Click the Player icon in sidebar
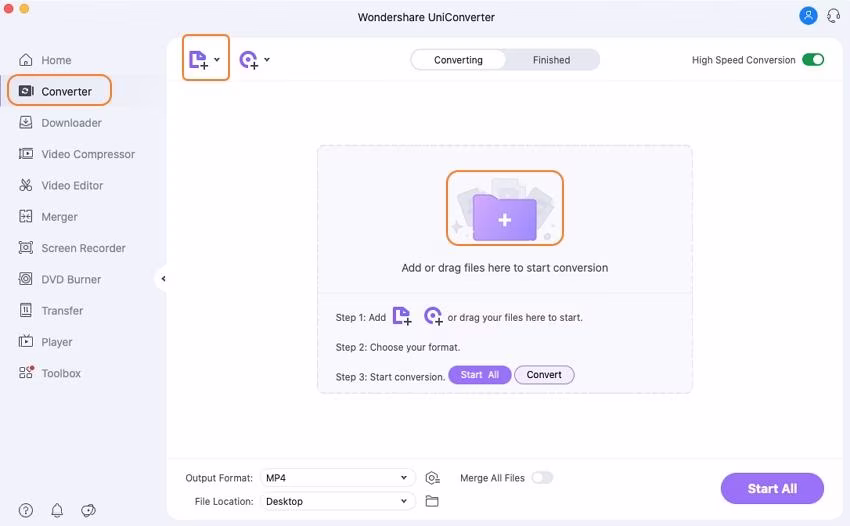850x526 pixels. pyautogui.click(x=25, y=342)
